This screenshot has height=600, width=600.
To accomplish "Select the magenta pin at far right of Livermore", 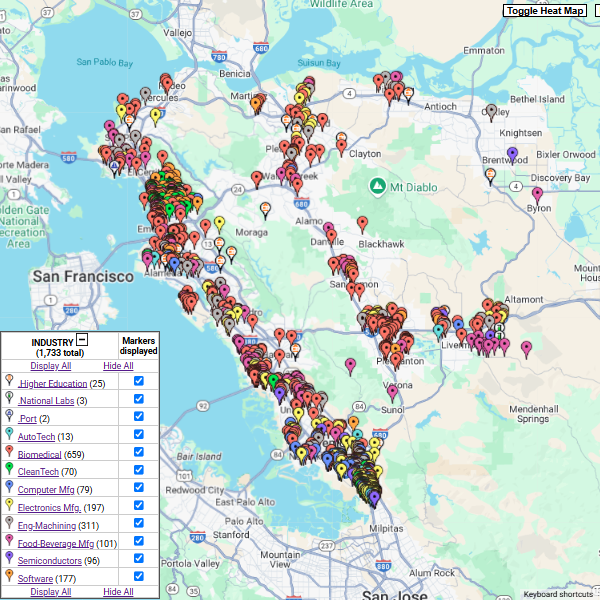I will coord(527,349).
